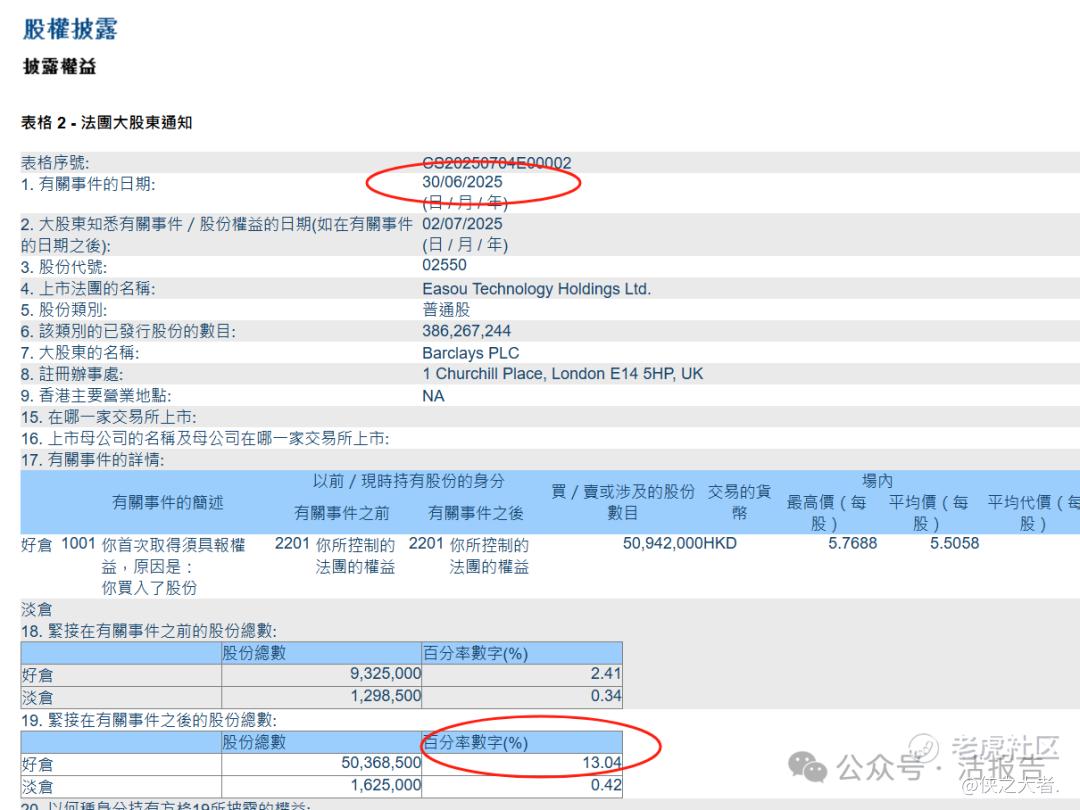
Task: Click the 交易的貨幣 column header
Action: 740,502
